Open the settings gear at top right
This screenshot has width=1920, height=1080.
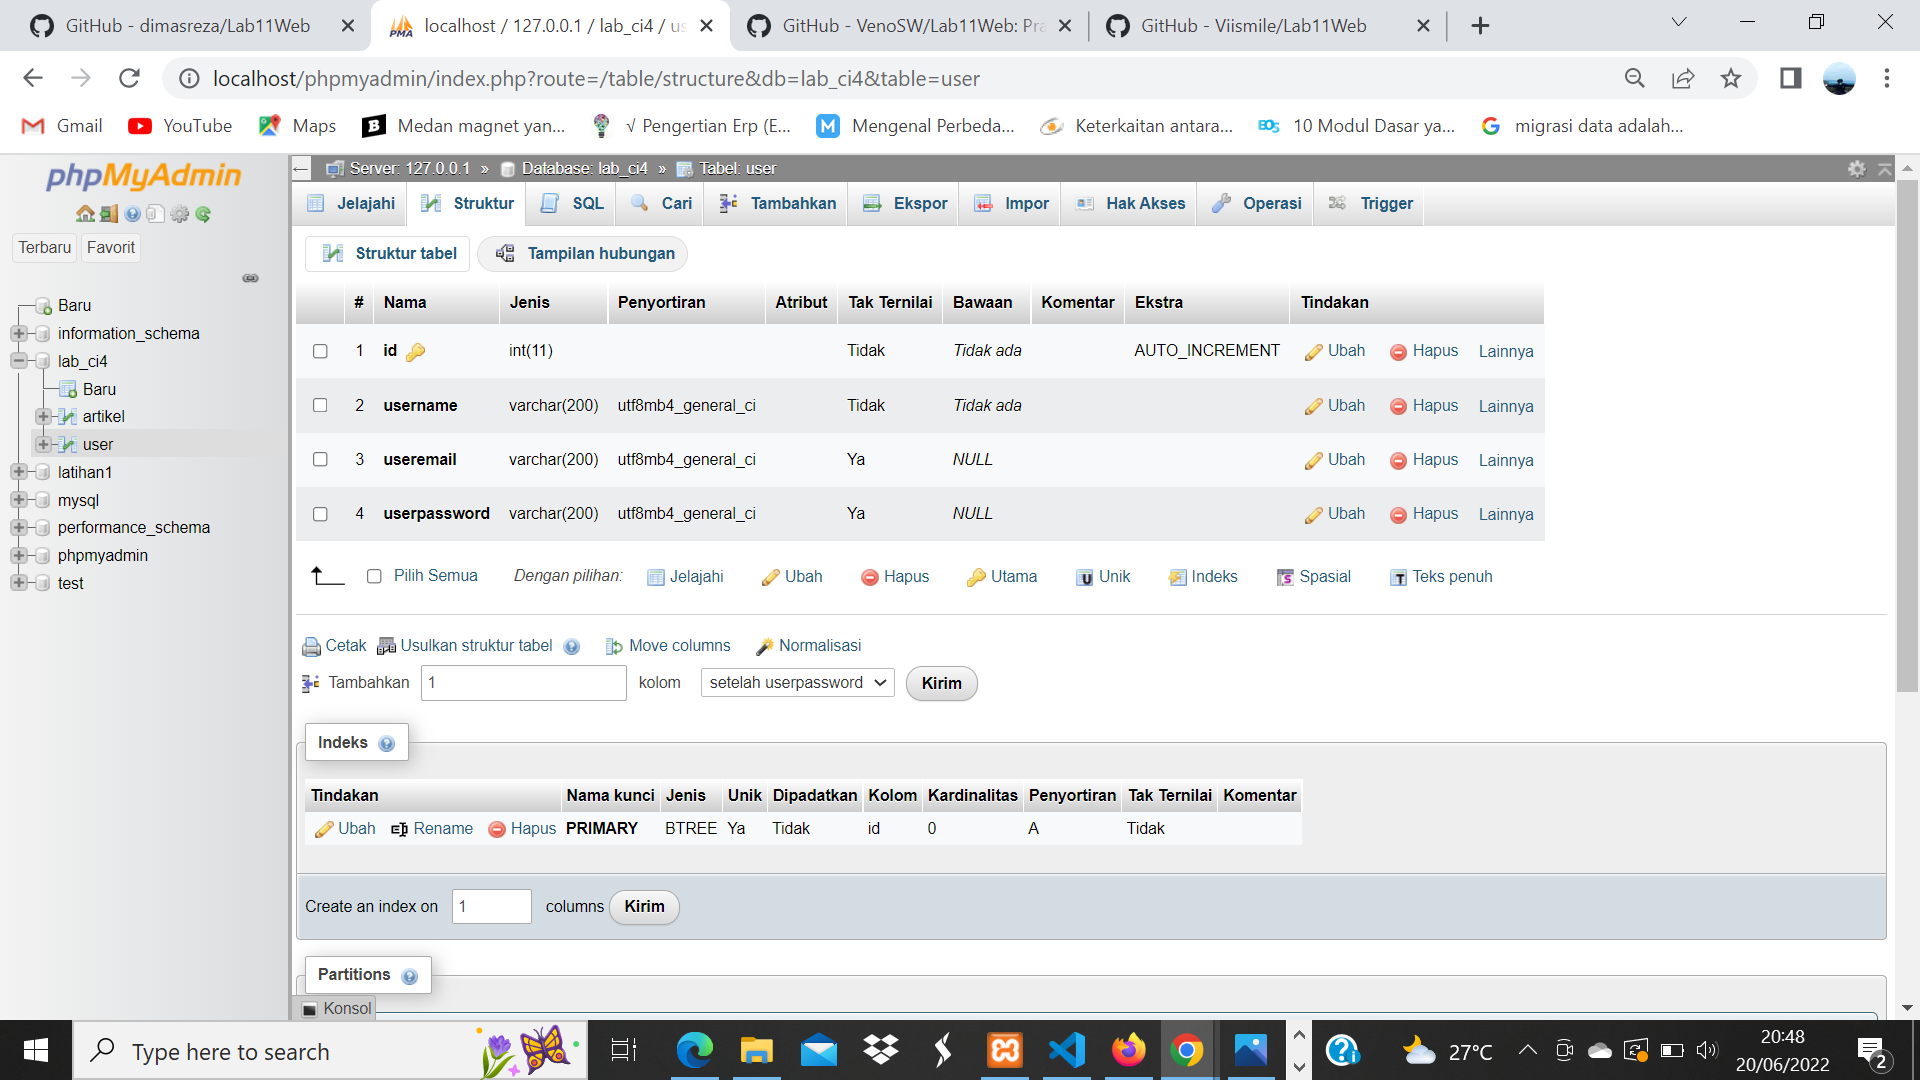pos(1857,169)
